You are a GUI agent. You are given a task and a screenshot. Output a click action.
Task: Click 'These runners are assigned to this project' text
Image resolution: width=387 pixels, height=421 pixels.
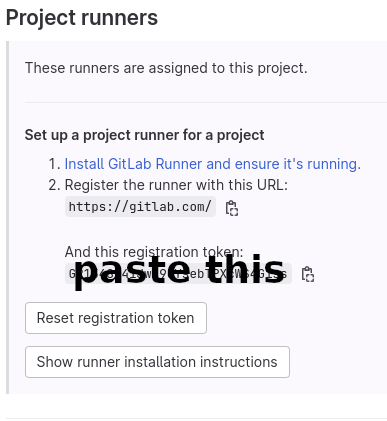point(166,68)
